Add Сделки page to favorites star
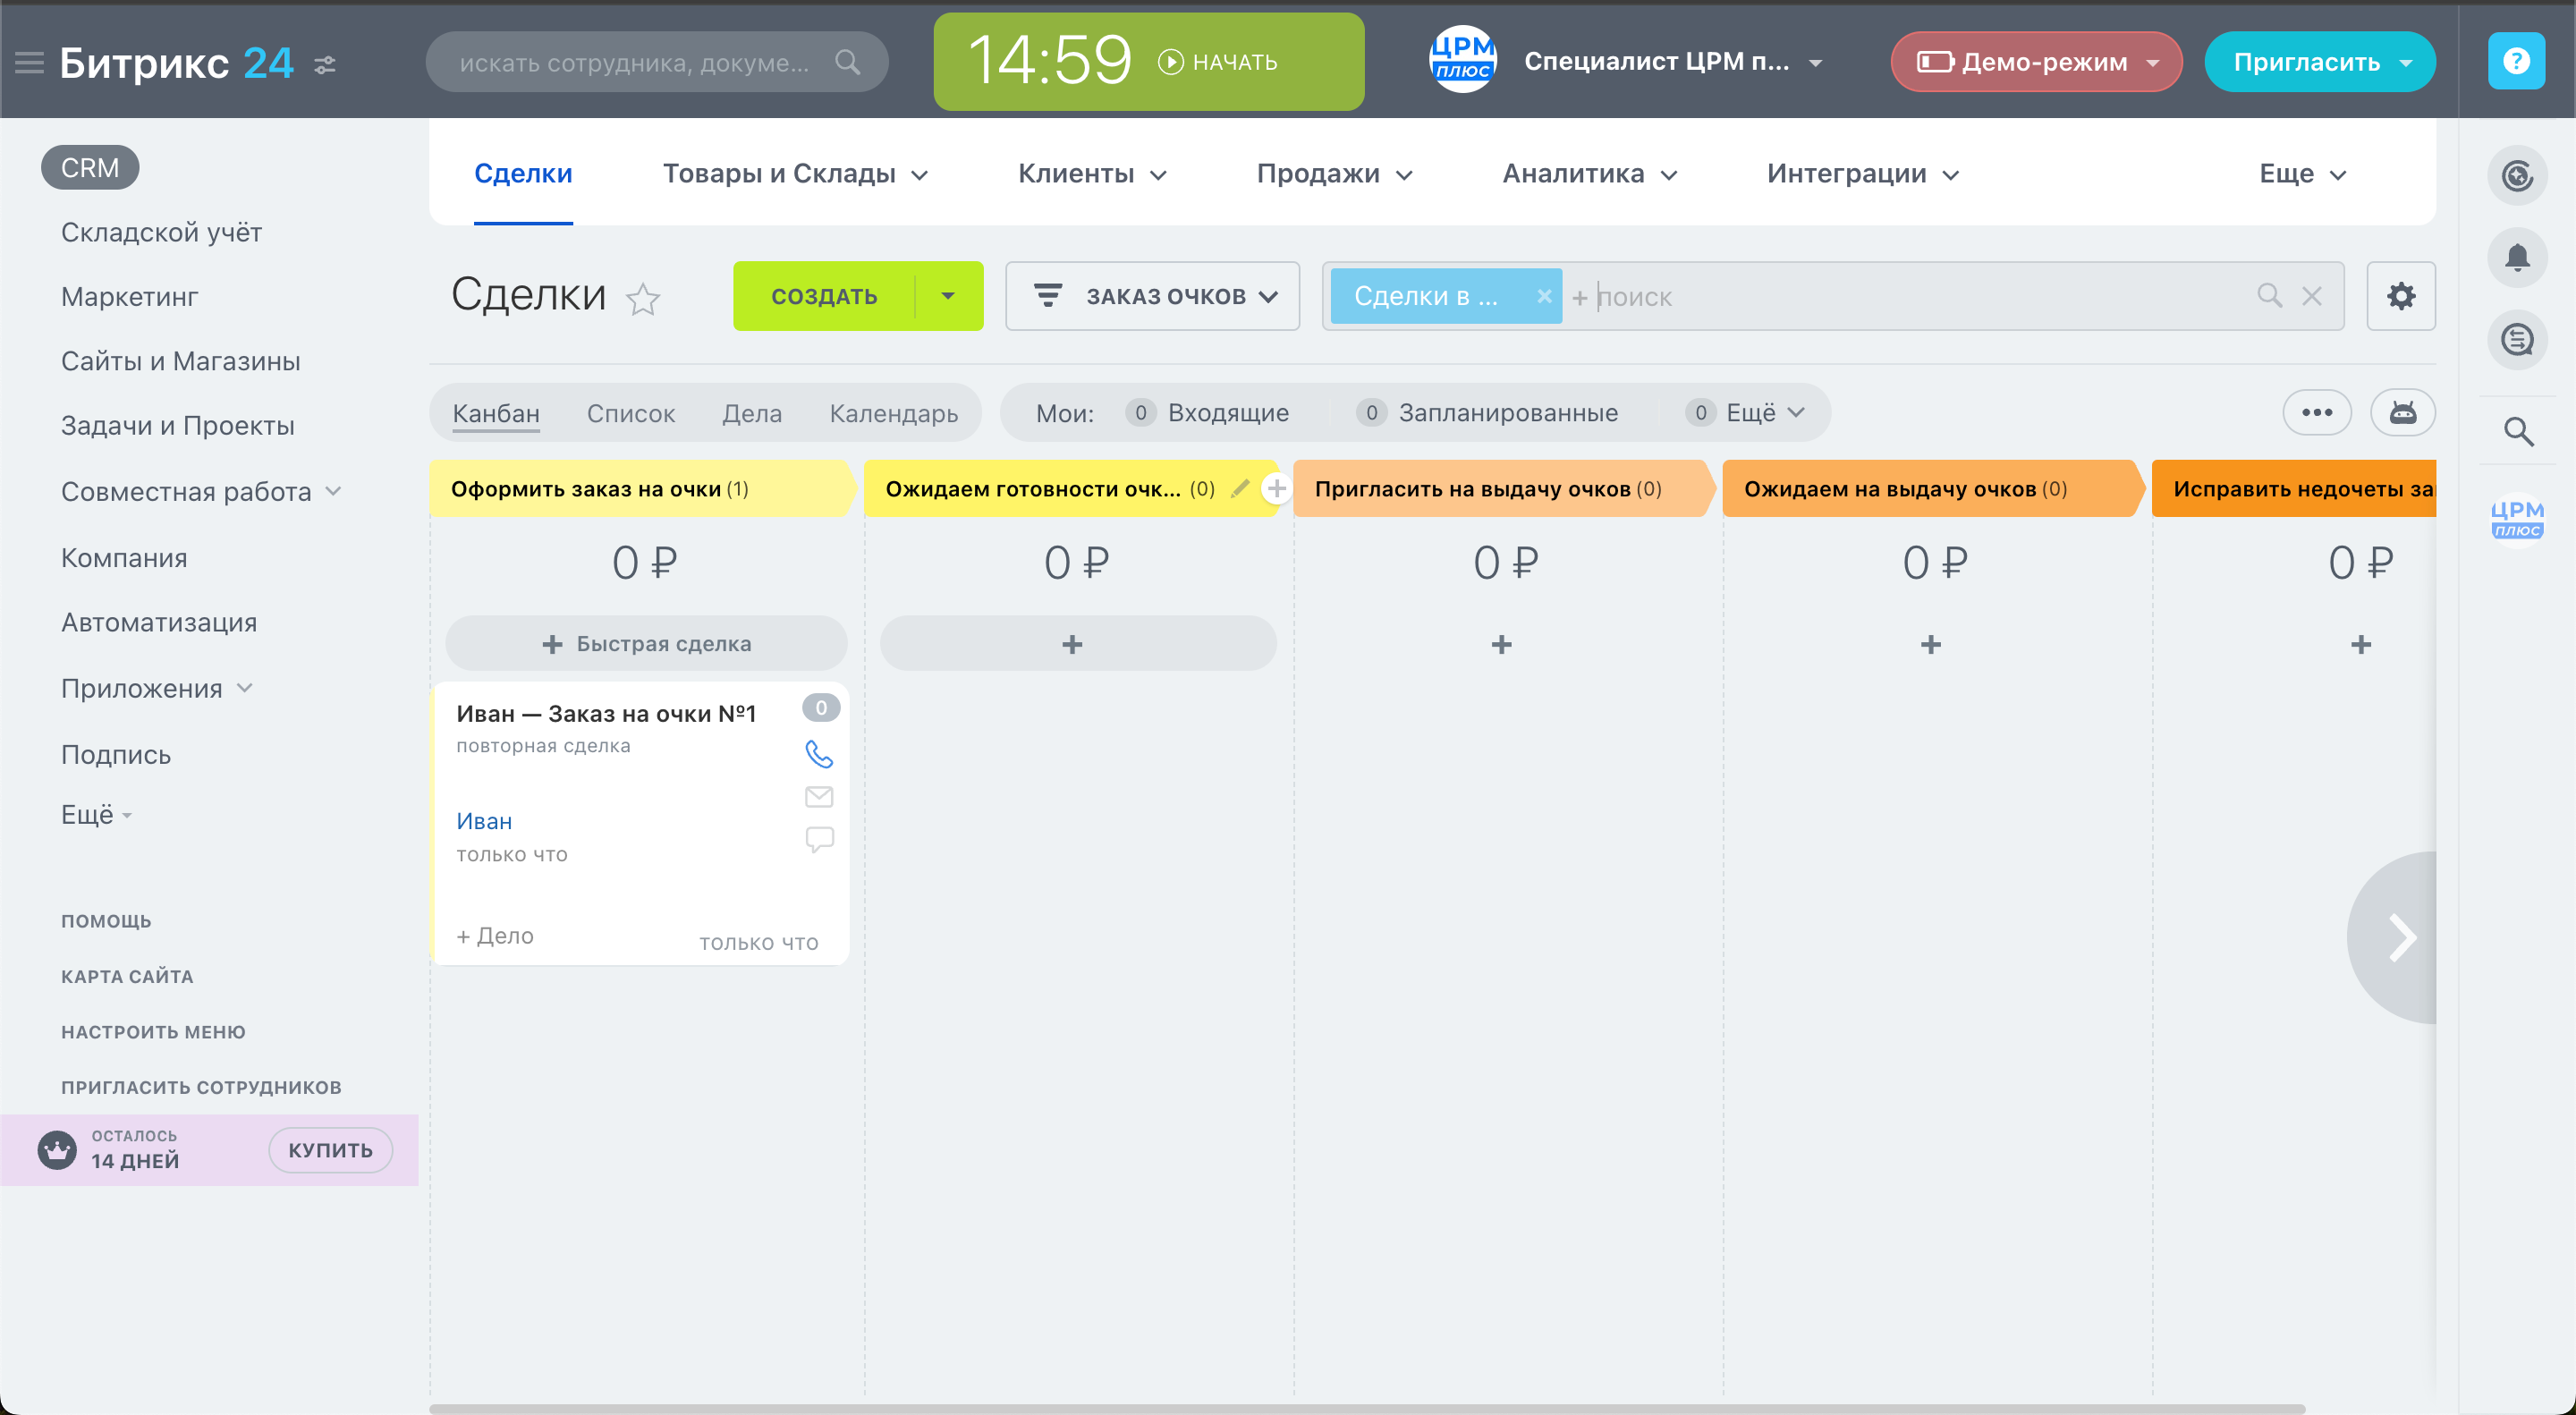This screenshot has height=1415, width=2576. click(643, 299)
